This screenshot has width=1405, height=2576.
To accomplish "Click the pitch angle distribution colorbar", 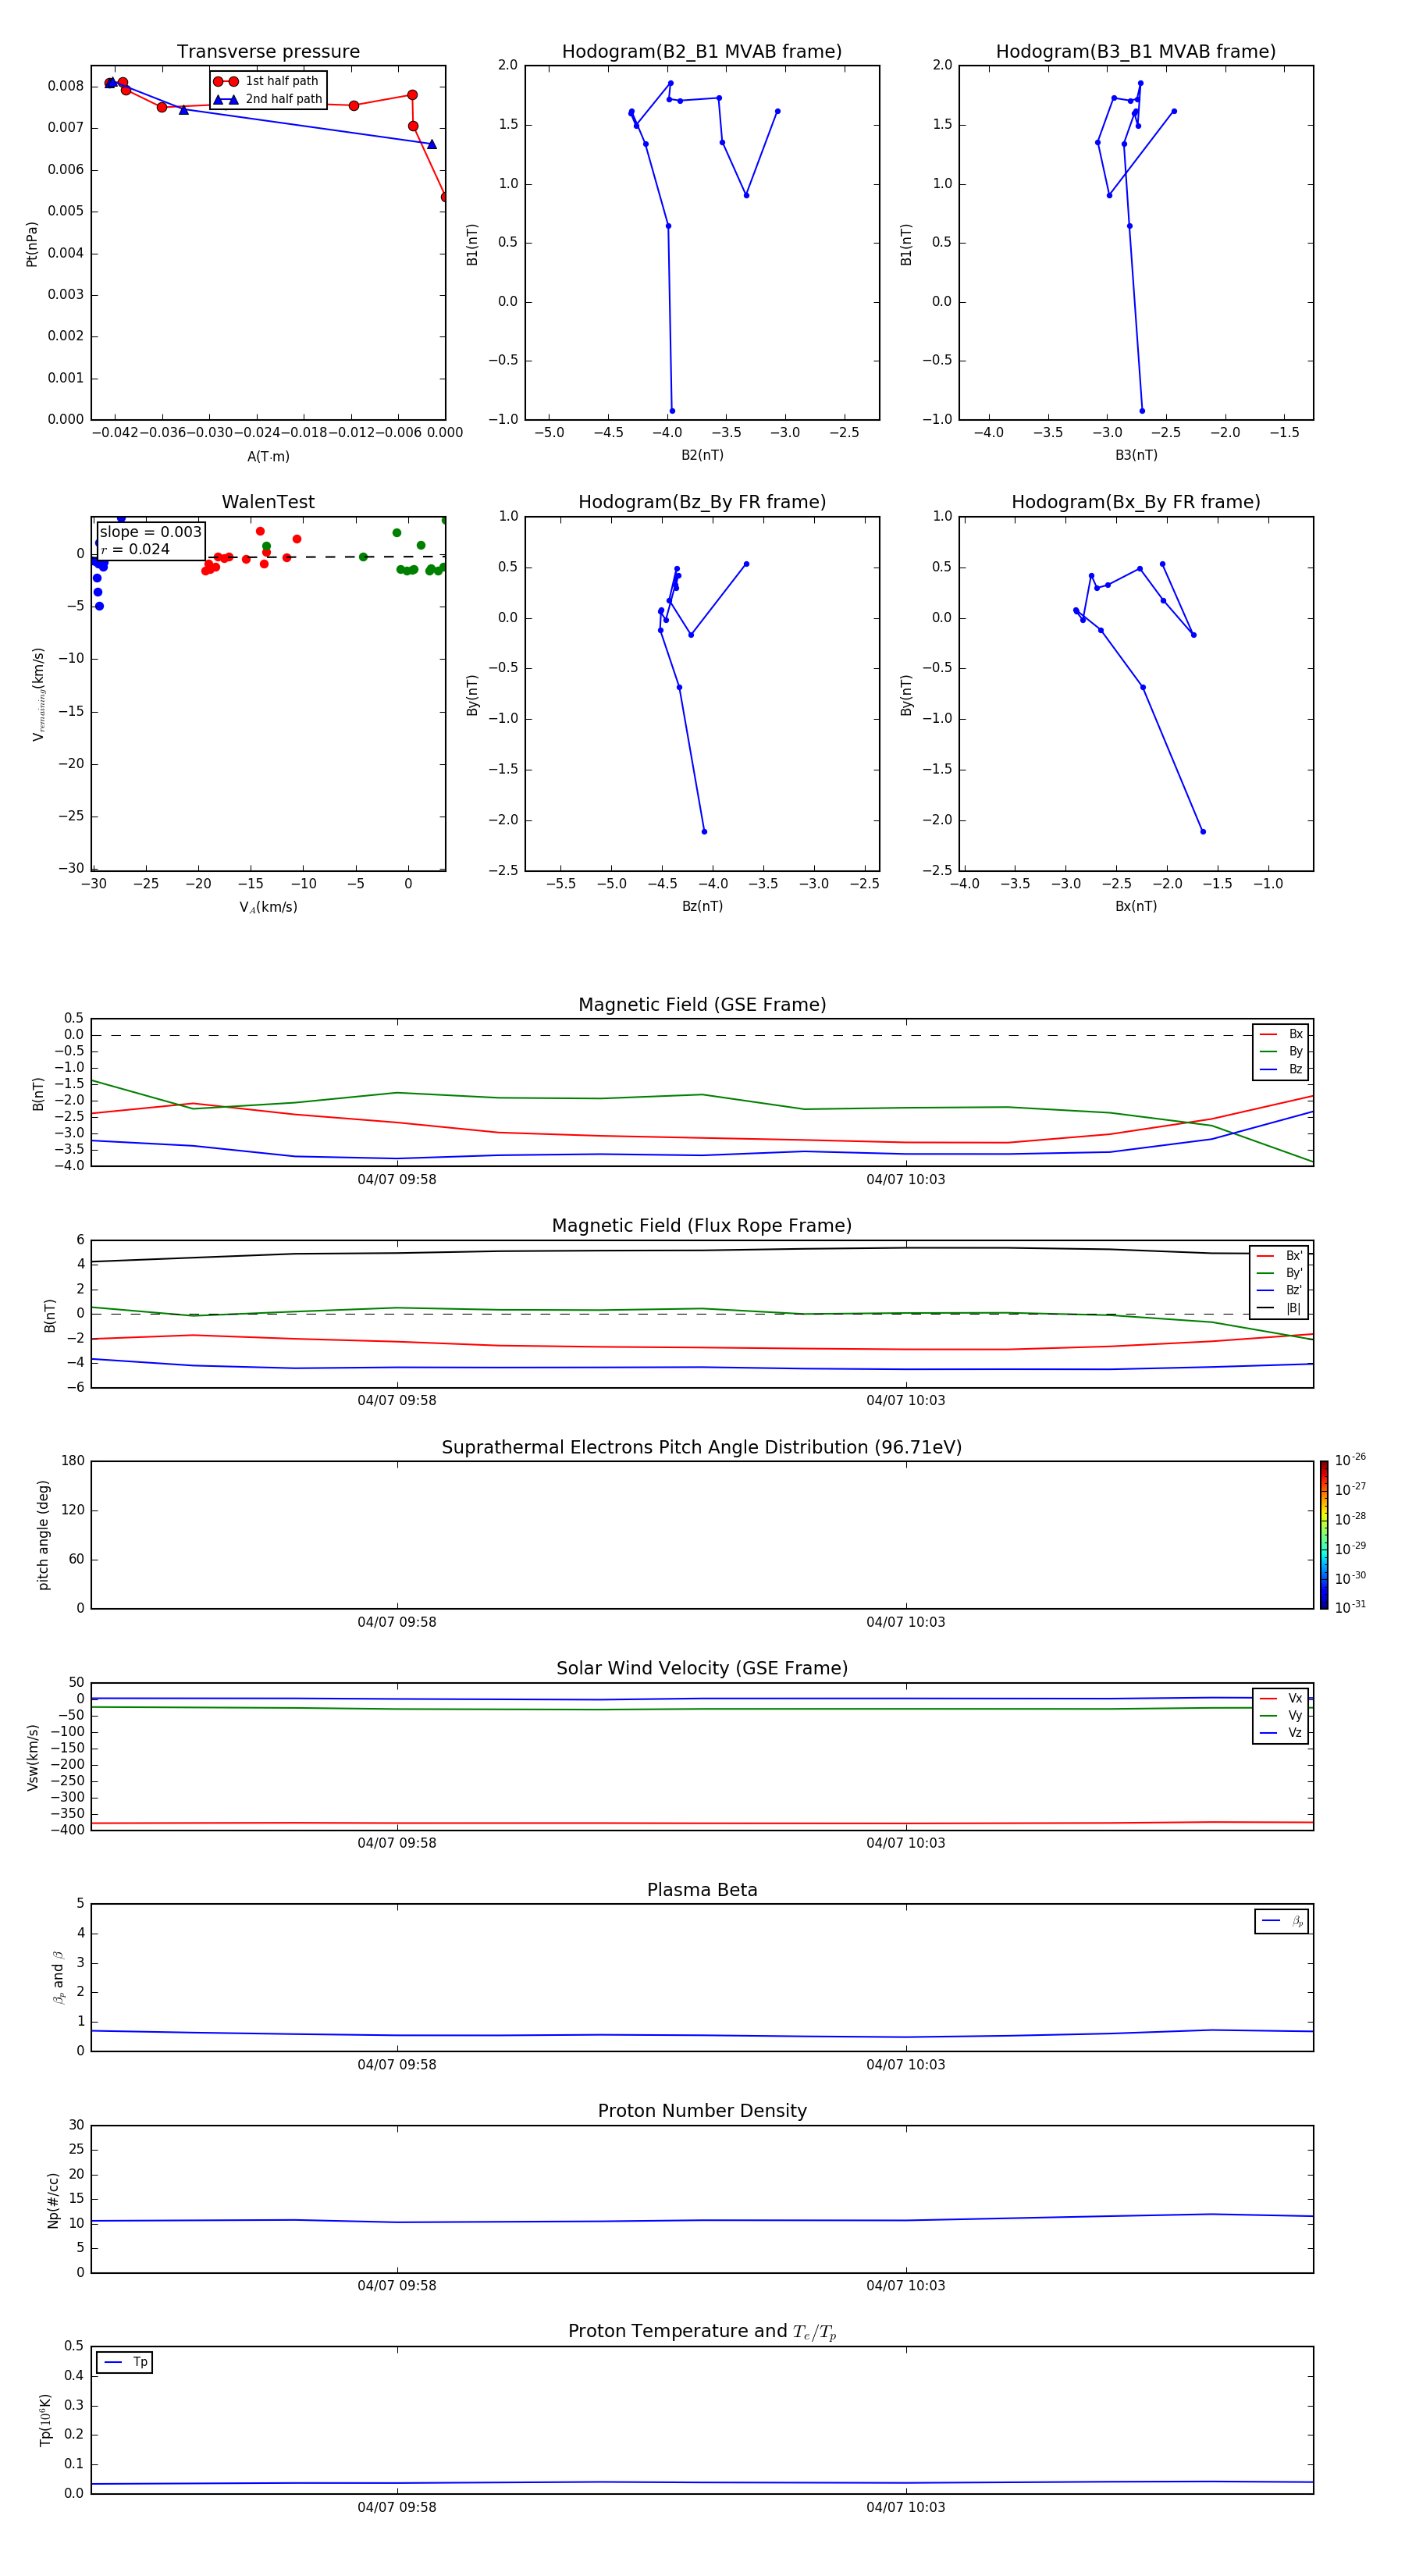I will coord(1324,1535).
